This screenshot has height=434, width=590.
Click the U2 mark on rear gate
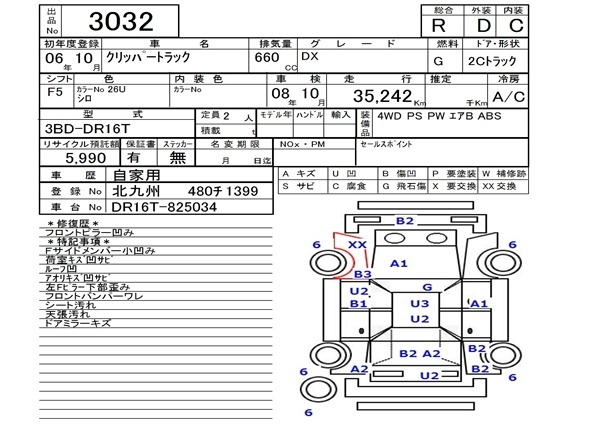point(429,376)
